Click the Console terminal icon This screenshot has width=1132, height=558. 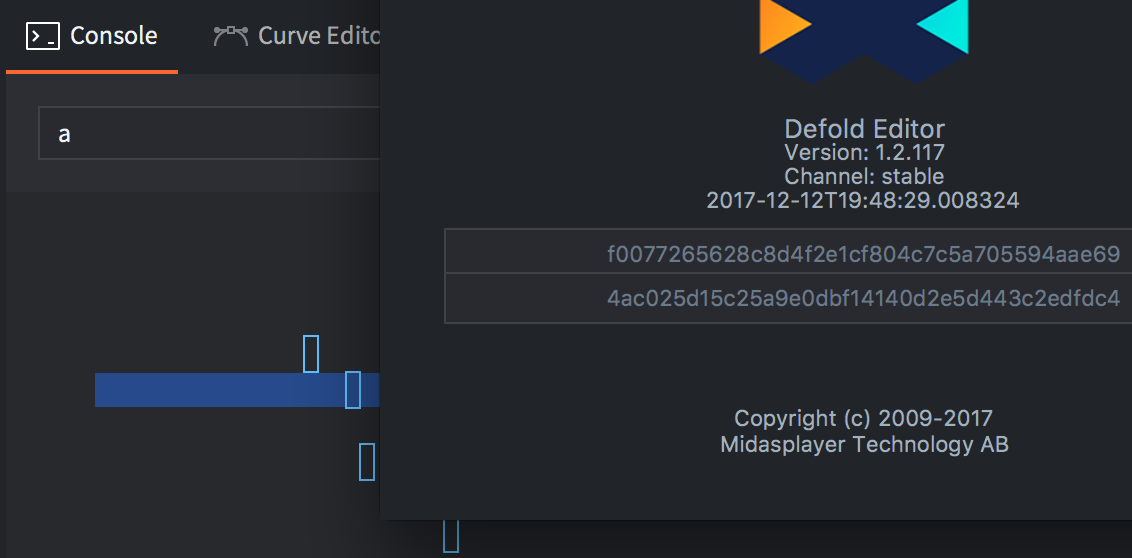point(43,35)
